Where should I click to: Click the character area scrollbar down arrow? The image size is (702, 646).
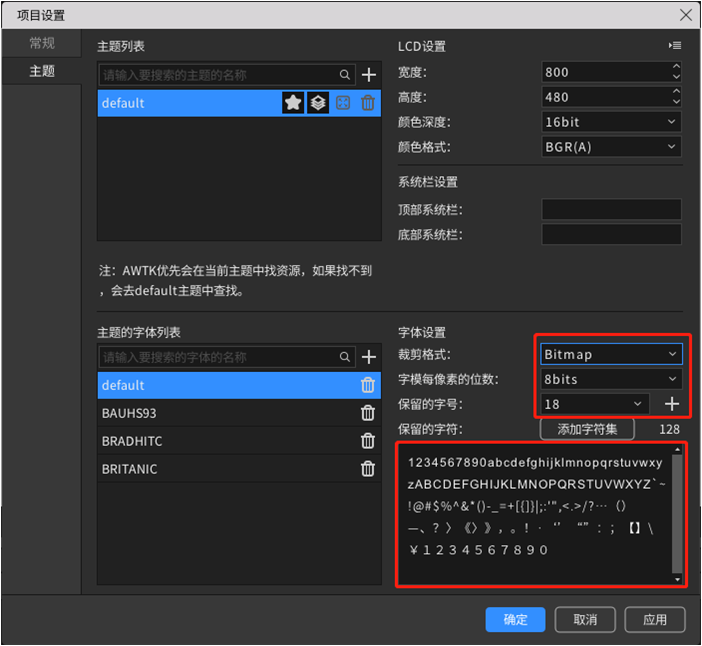[677, 579]
